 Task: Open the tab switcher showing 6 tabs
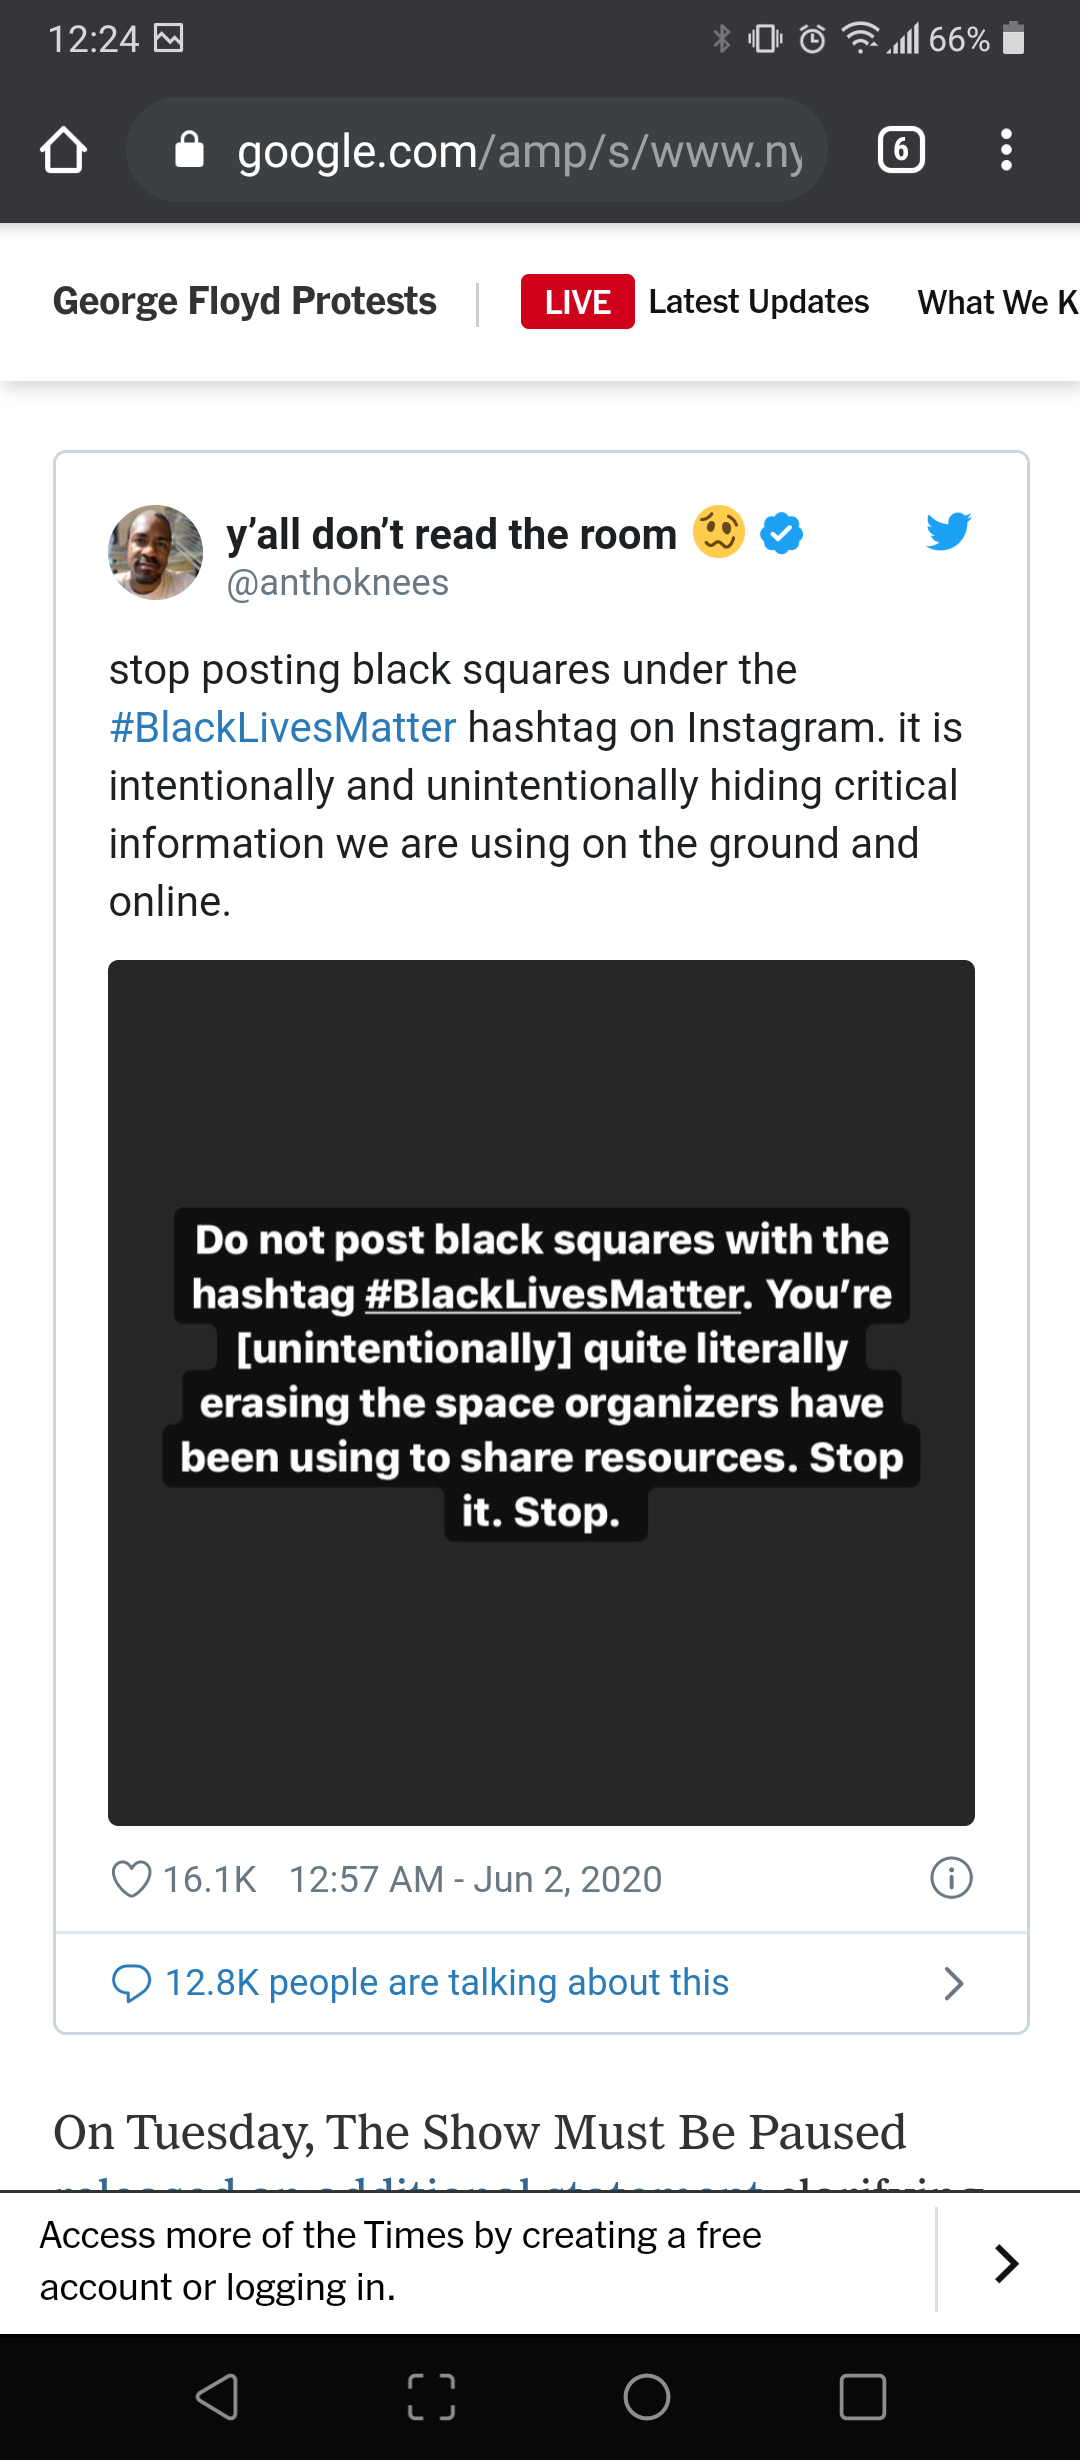pyautogui.click(x=901, y=150)
